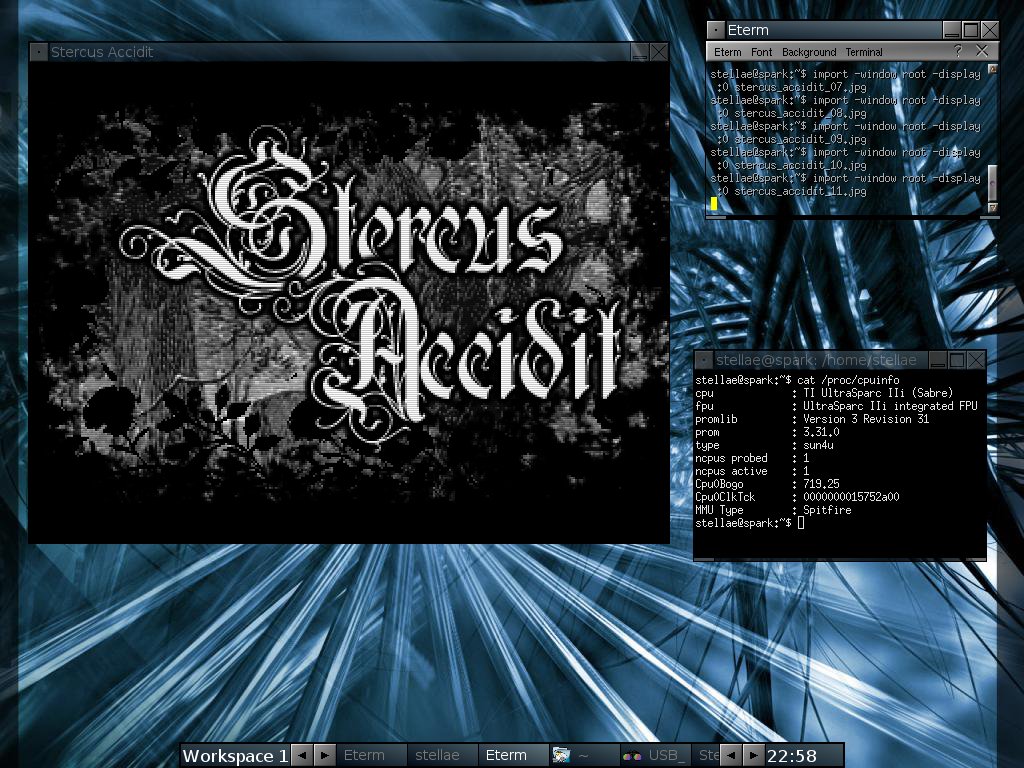1024x768 pixels.
Task: Click the 'ncpus probed' row label
Action: pyautogui.click(x=731, y=458)
